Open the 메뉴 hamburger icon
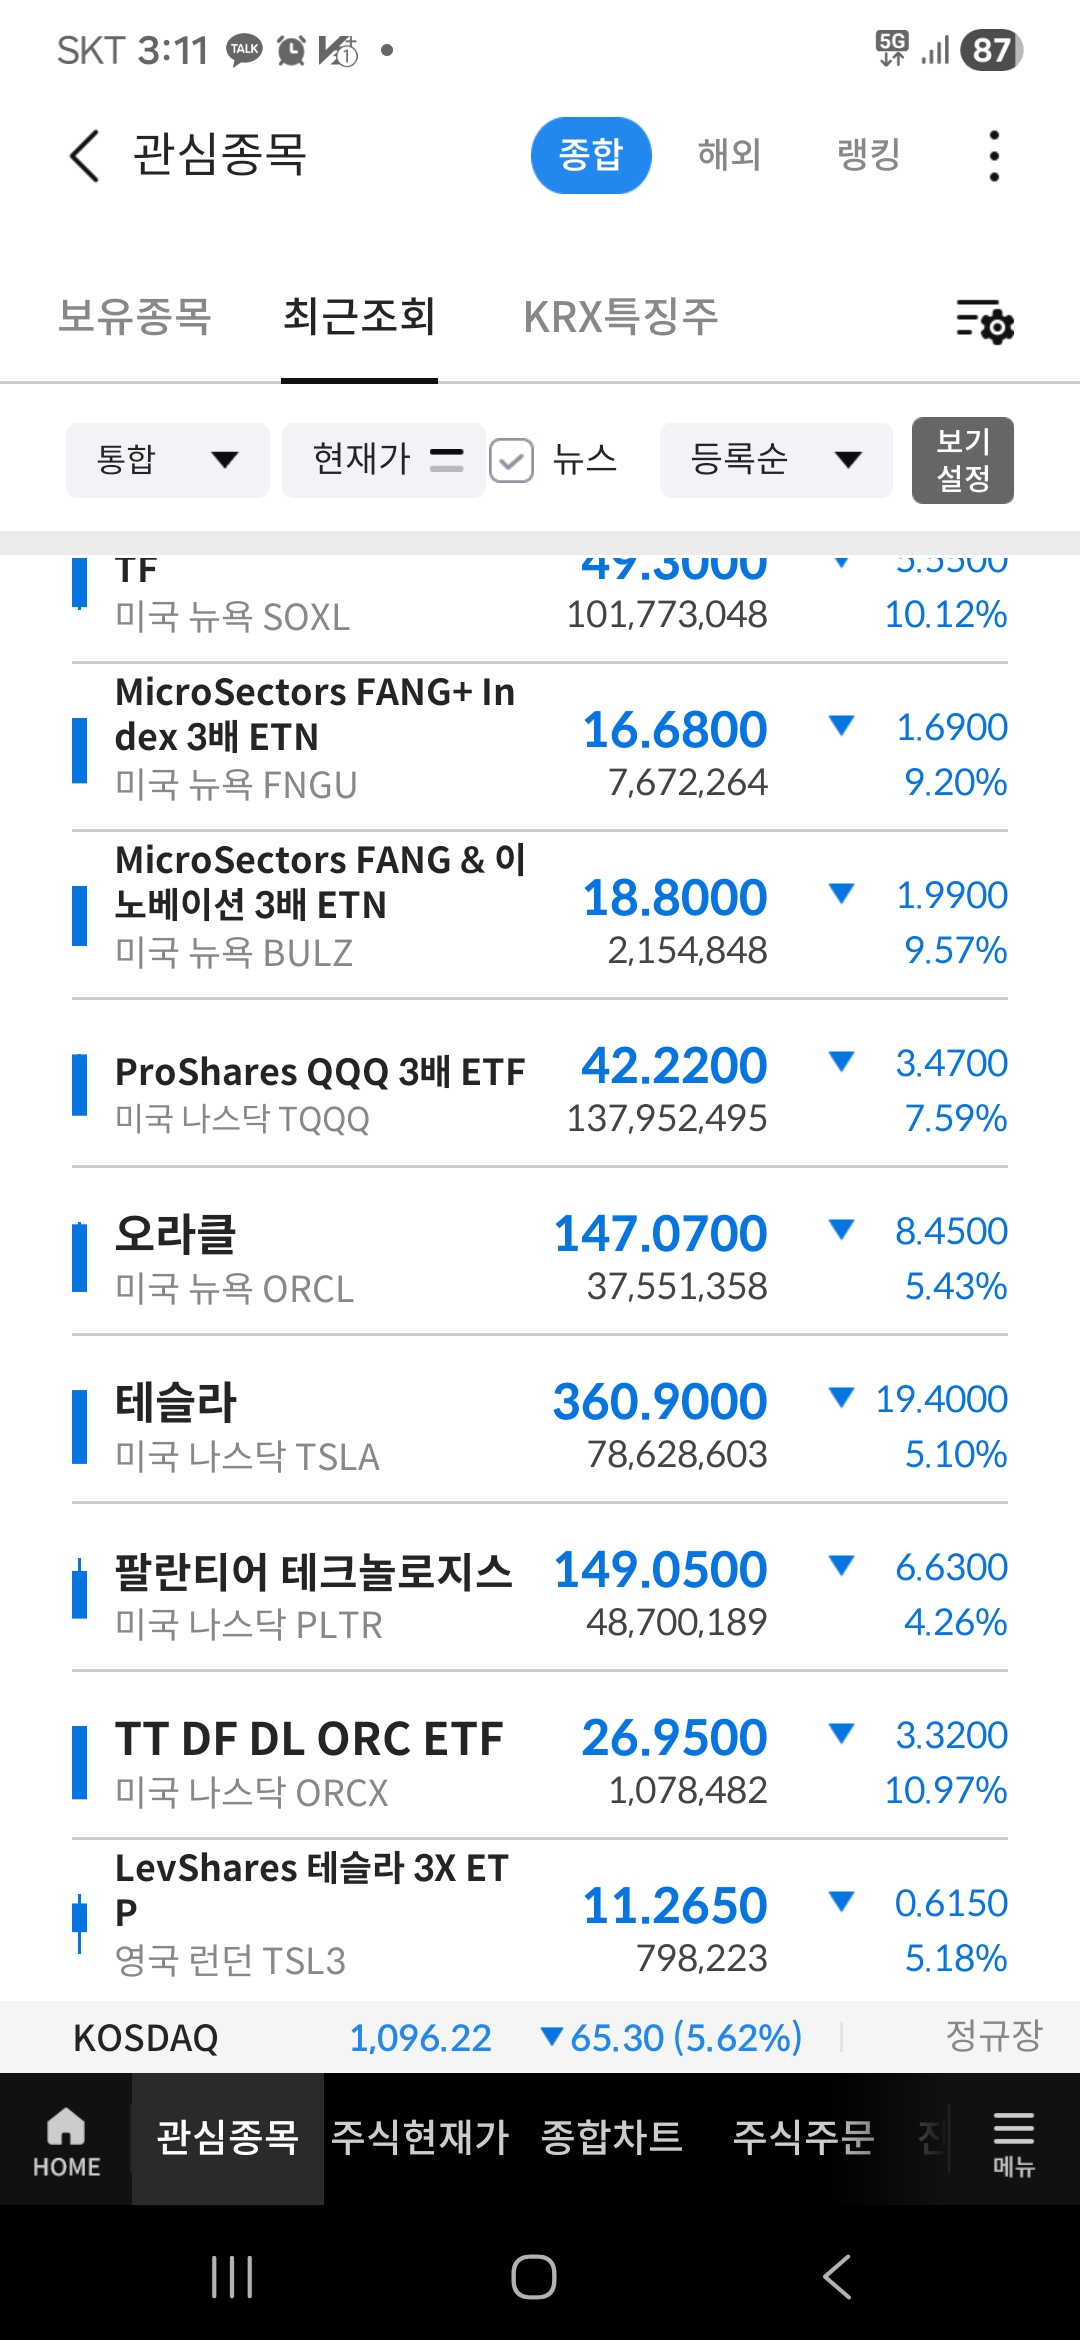1080x2340 pixels. click(1013, 2140)
